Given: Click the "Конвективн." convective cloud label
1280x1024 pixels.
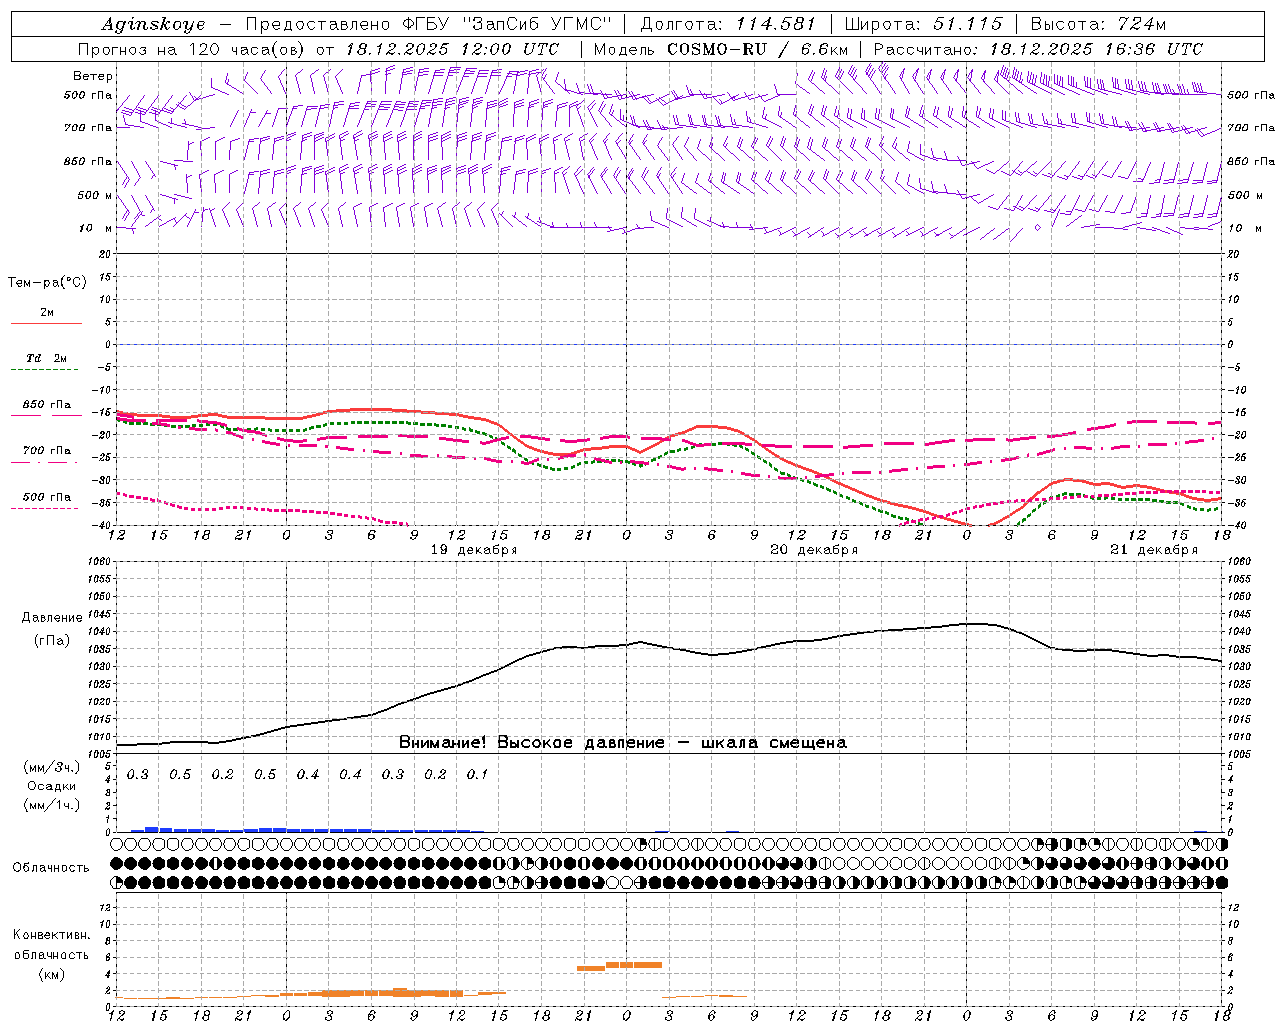Looking at the screenshot, I should point(51,935).
